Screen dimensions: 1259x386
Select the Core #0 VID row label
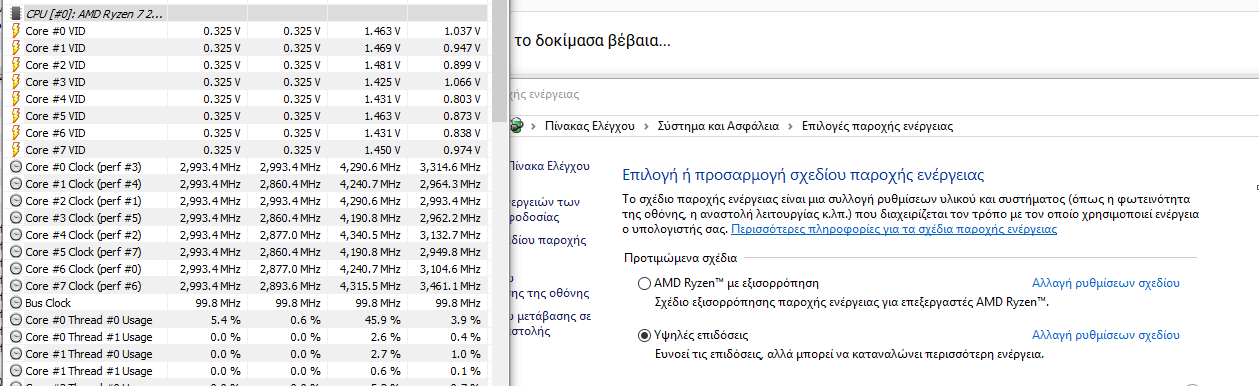(x=55, y=31)
